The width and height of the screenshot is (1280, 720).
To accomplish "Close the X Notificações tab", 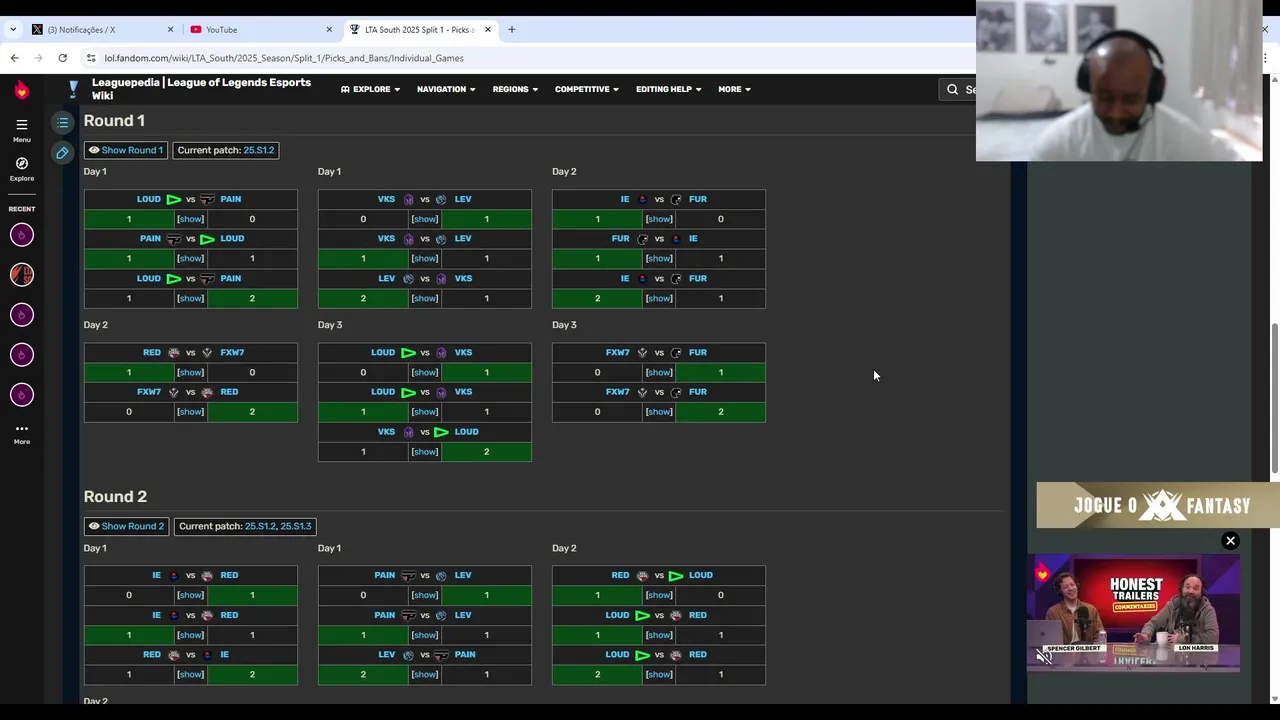I will point(170,30).
